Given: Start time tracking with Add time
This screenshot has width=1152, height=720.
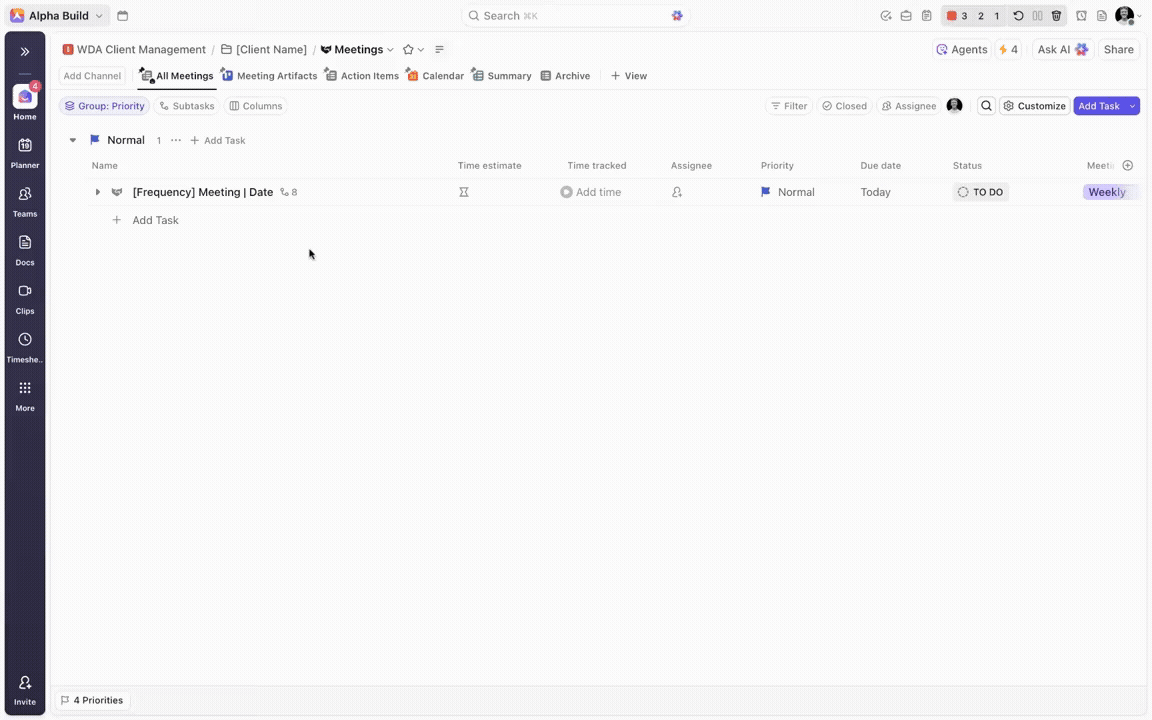Looking at the screenshot, I should click(591, 192).
